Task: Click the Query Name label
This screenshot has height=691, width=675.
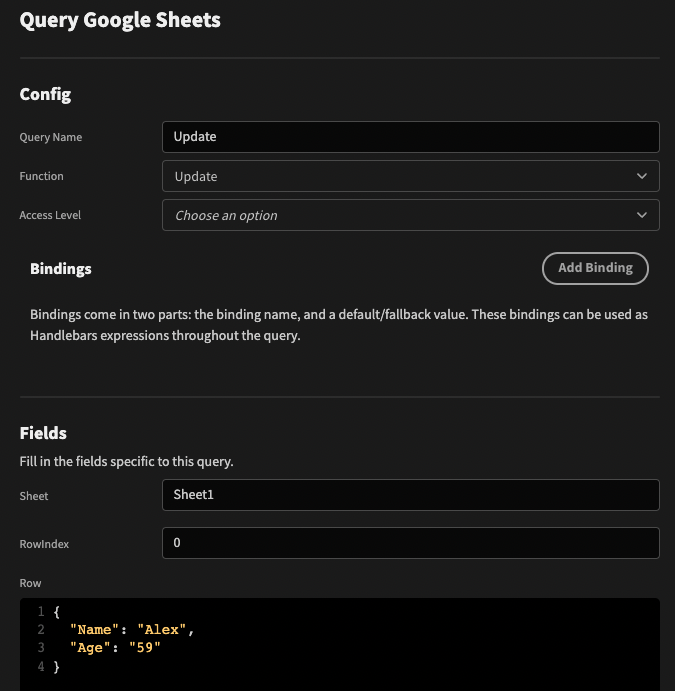Action: click(51, 137)
